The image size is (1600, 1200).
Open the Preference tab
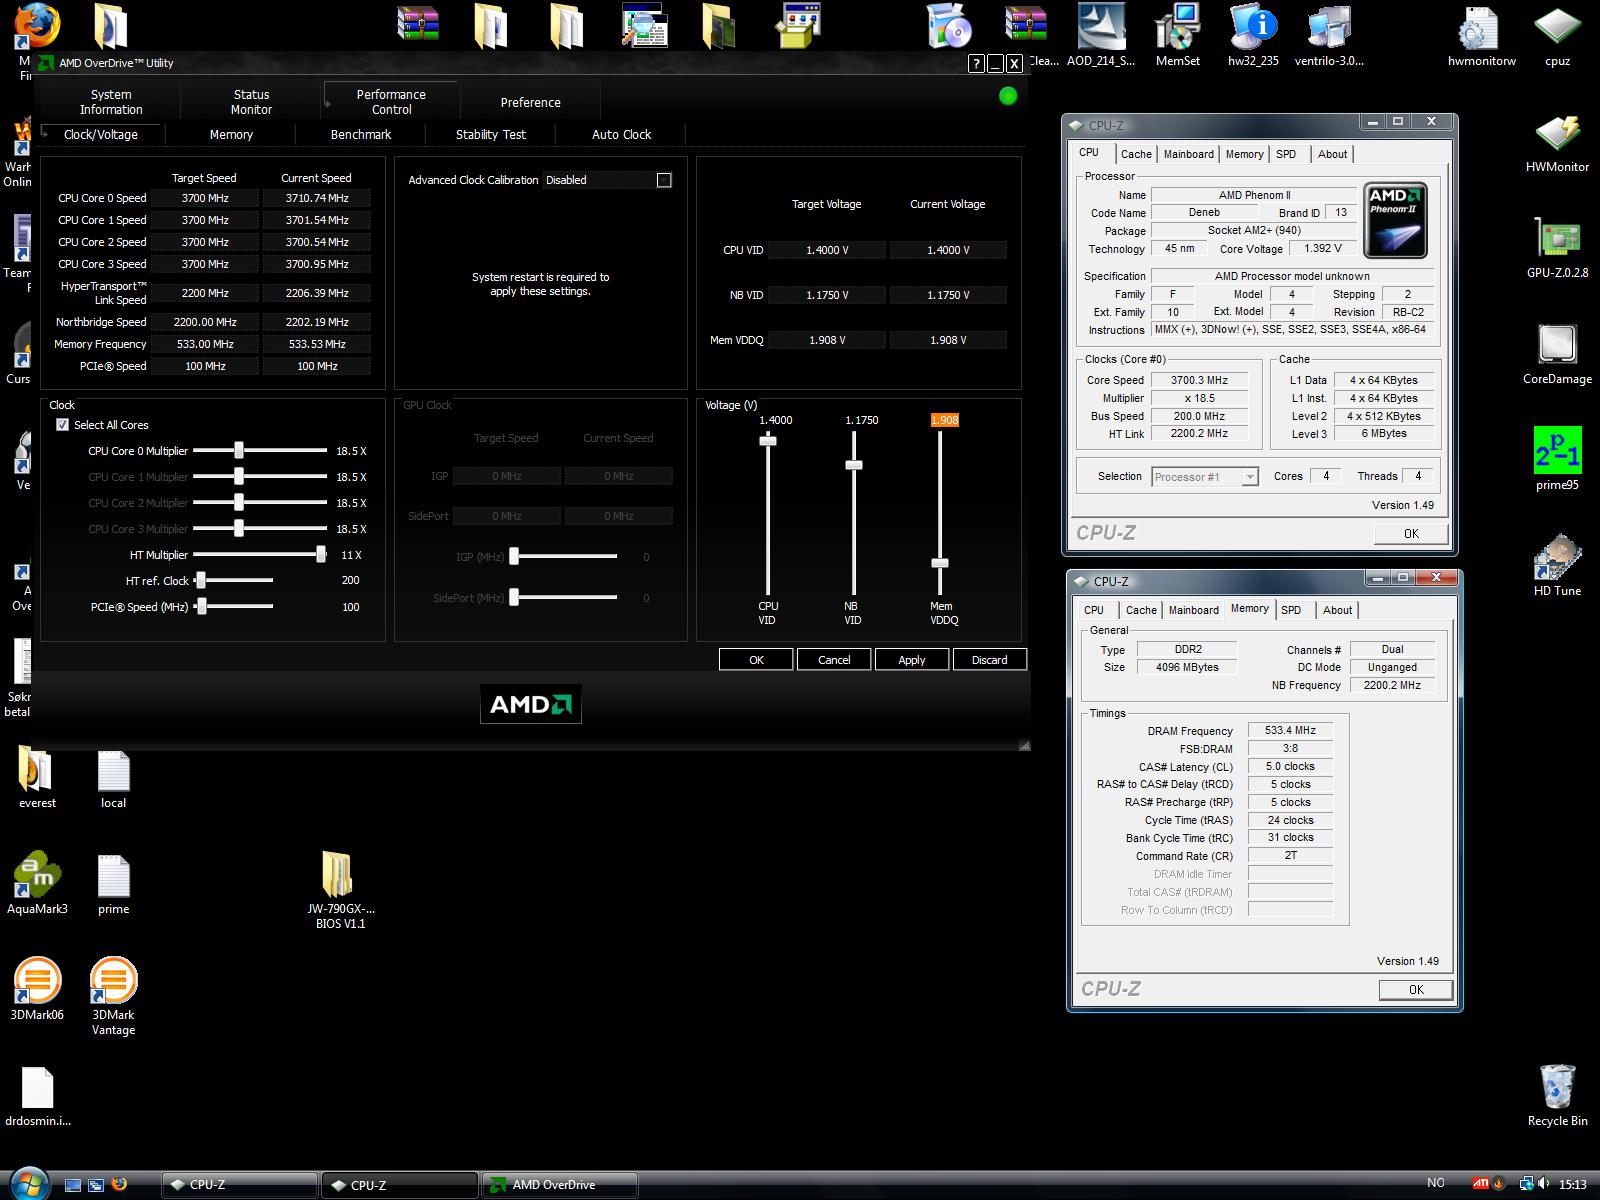pyautogui.click(x=530, y=102)
